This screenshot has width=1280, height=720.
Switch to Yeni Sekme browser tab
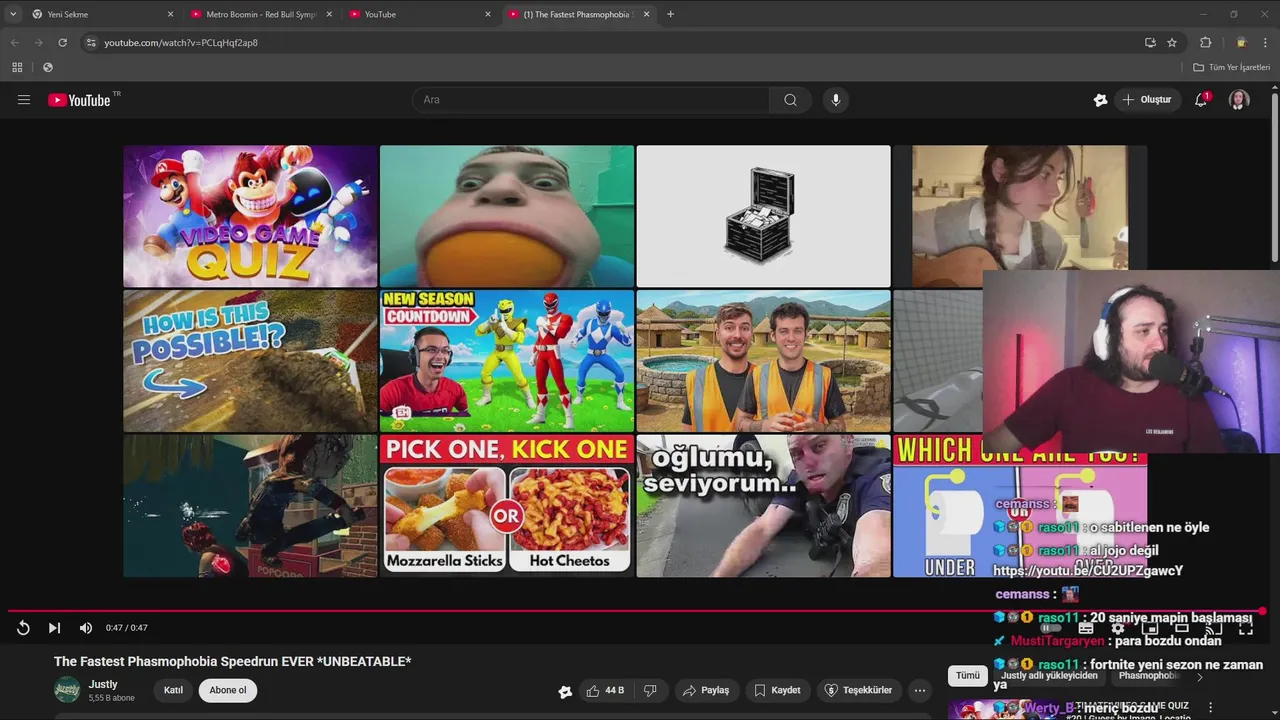pos(100,14)
